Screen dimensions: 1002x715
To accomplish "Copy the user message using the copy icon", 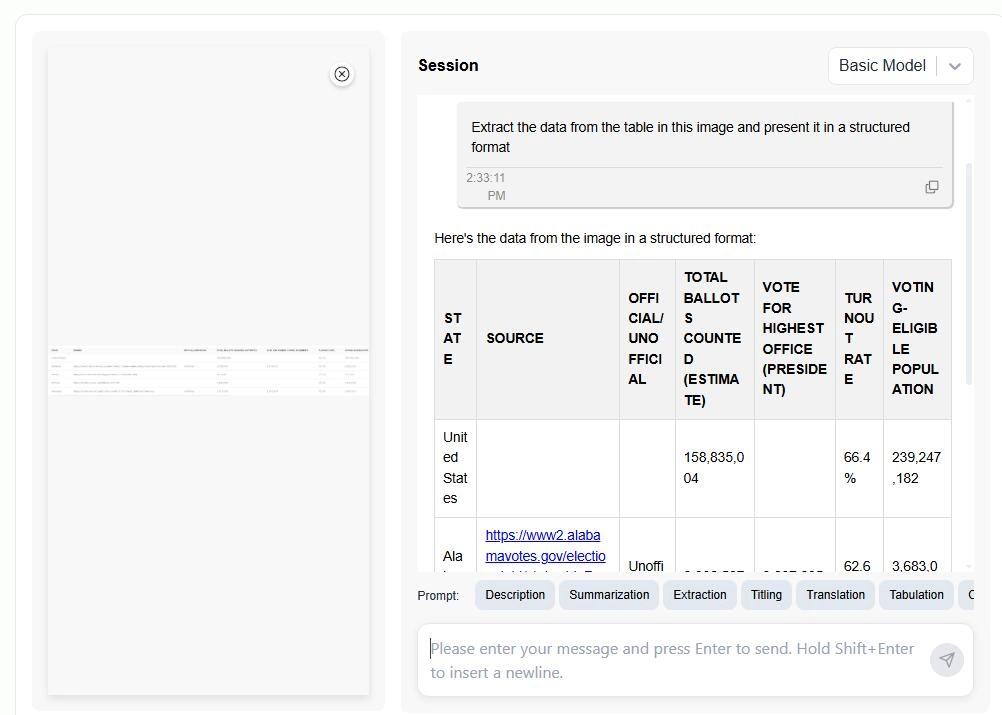I will [931, 187].
